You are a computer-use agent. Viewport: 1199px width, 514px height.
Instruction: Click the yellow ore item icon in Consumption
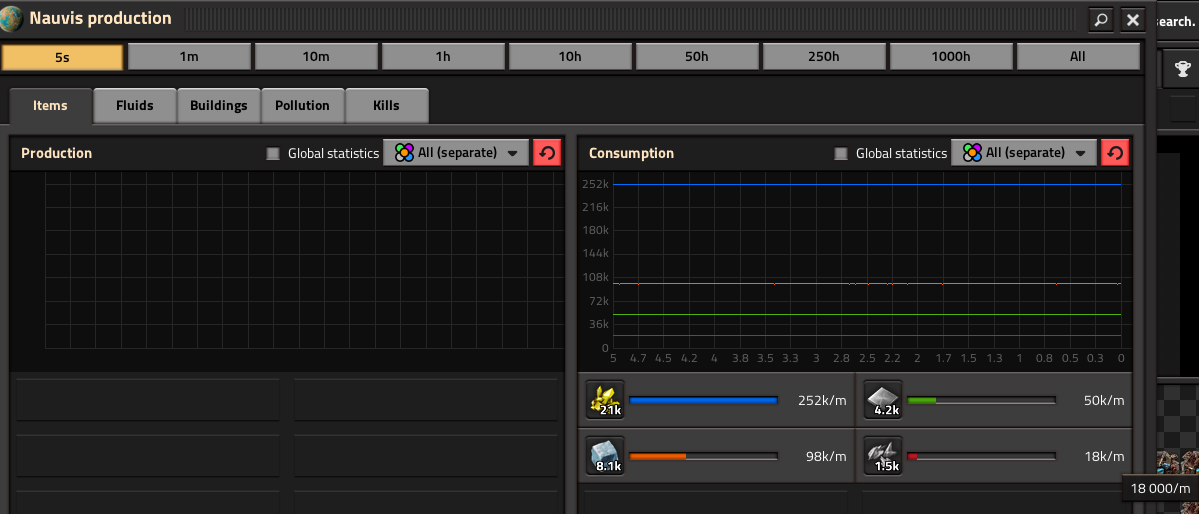[x=606, y=400]
